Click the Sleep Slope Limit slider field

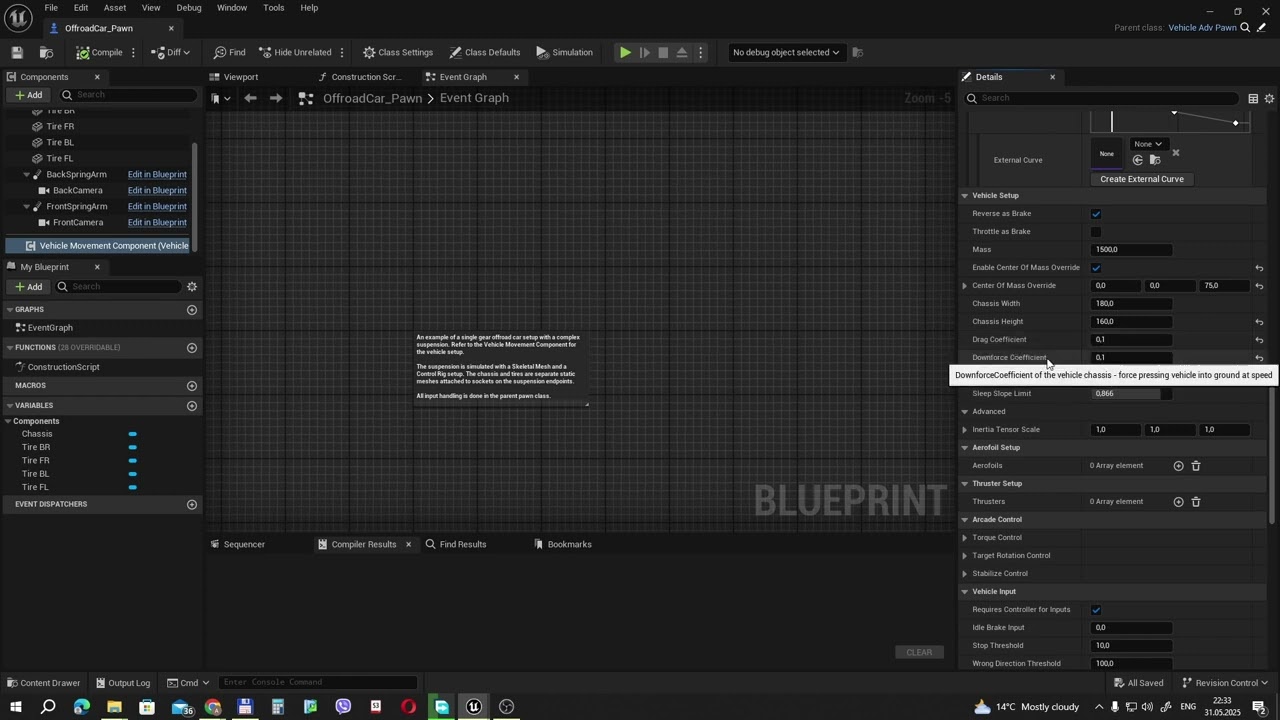1131,394
